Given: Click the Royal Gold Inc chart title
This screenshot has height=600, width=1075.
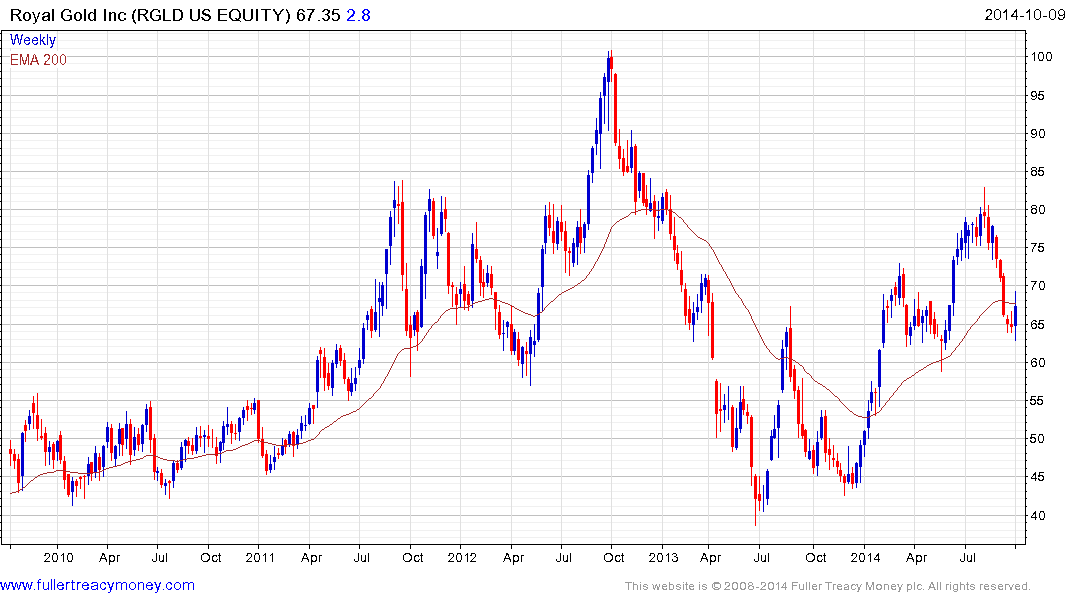Looking at the screenshot, I should pos(150,15).
